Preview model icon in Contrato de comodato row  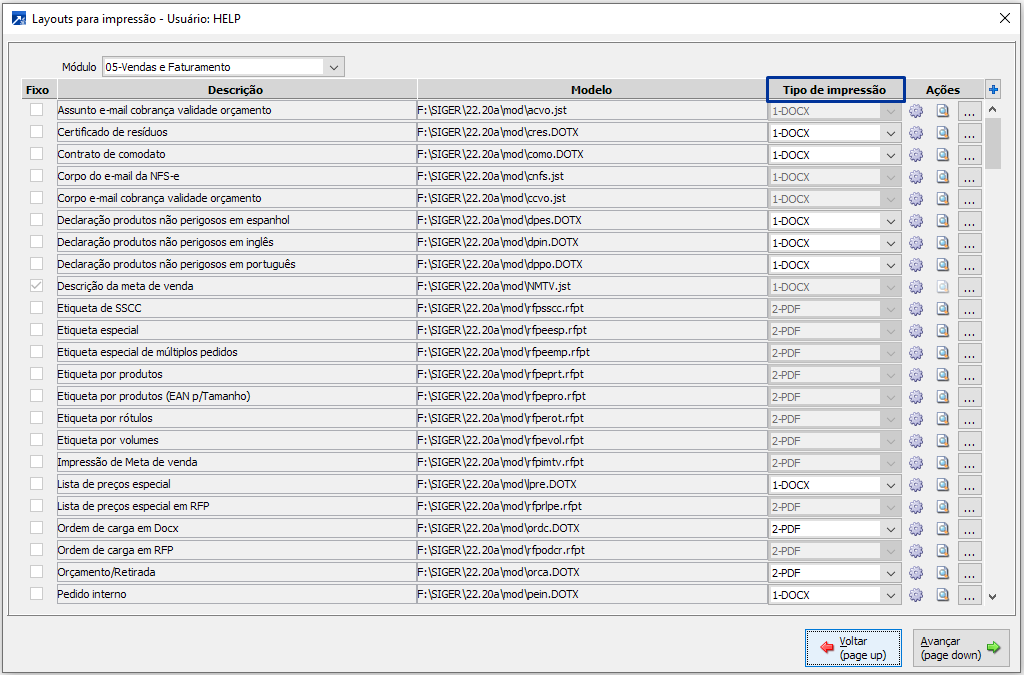coord(942,155)
